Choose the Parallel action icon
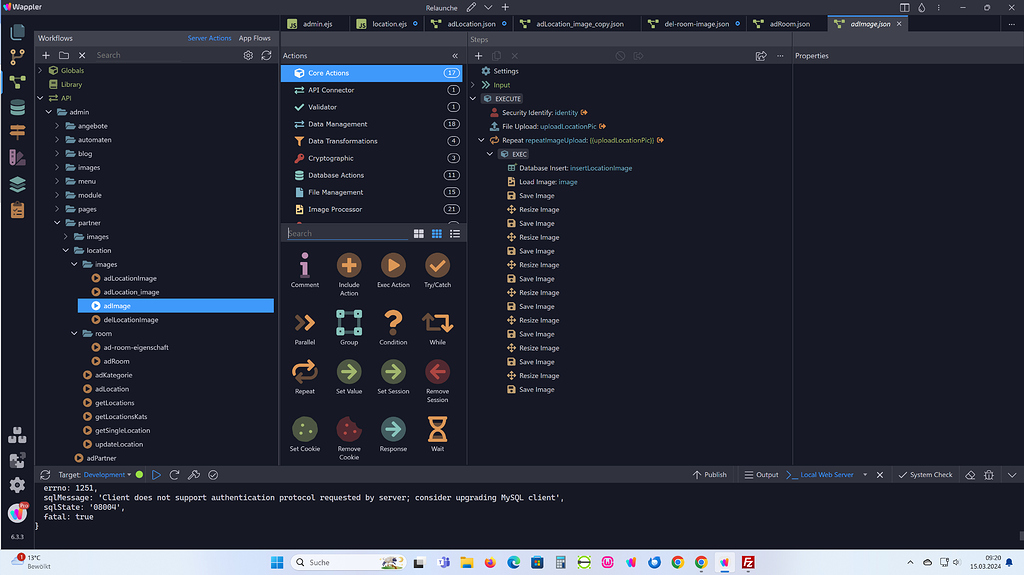 point(305,322)
